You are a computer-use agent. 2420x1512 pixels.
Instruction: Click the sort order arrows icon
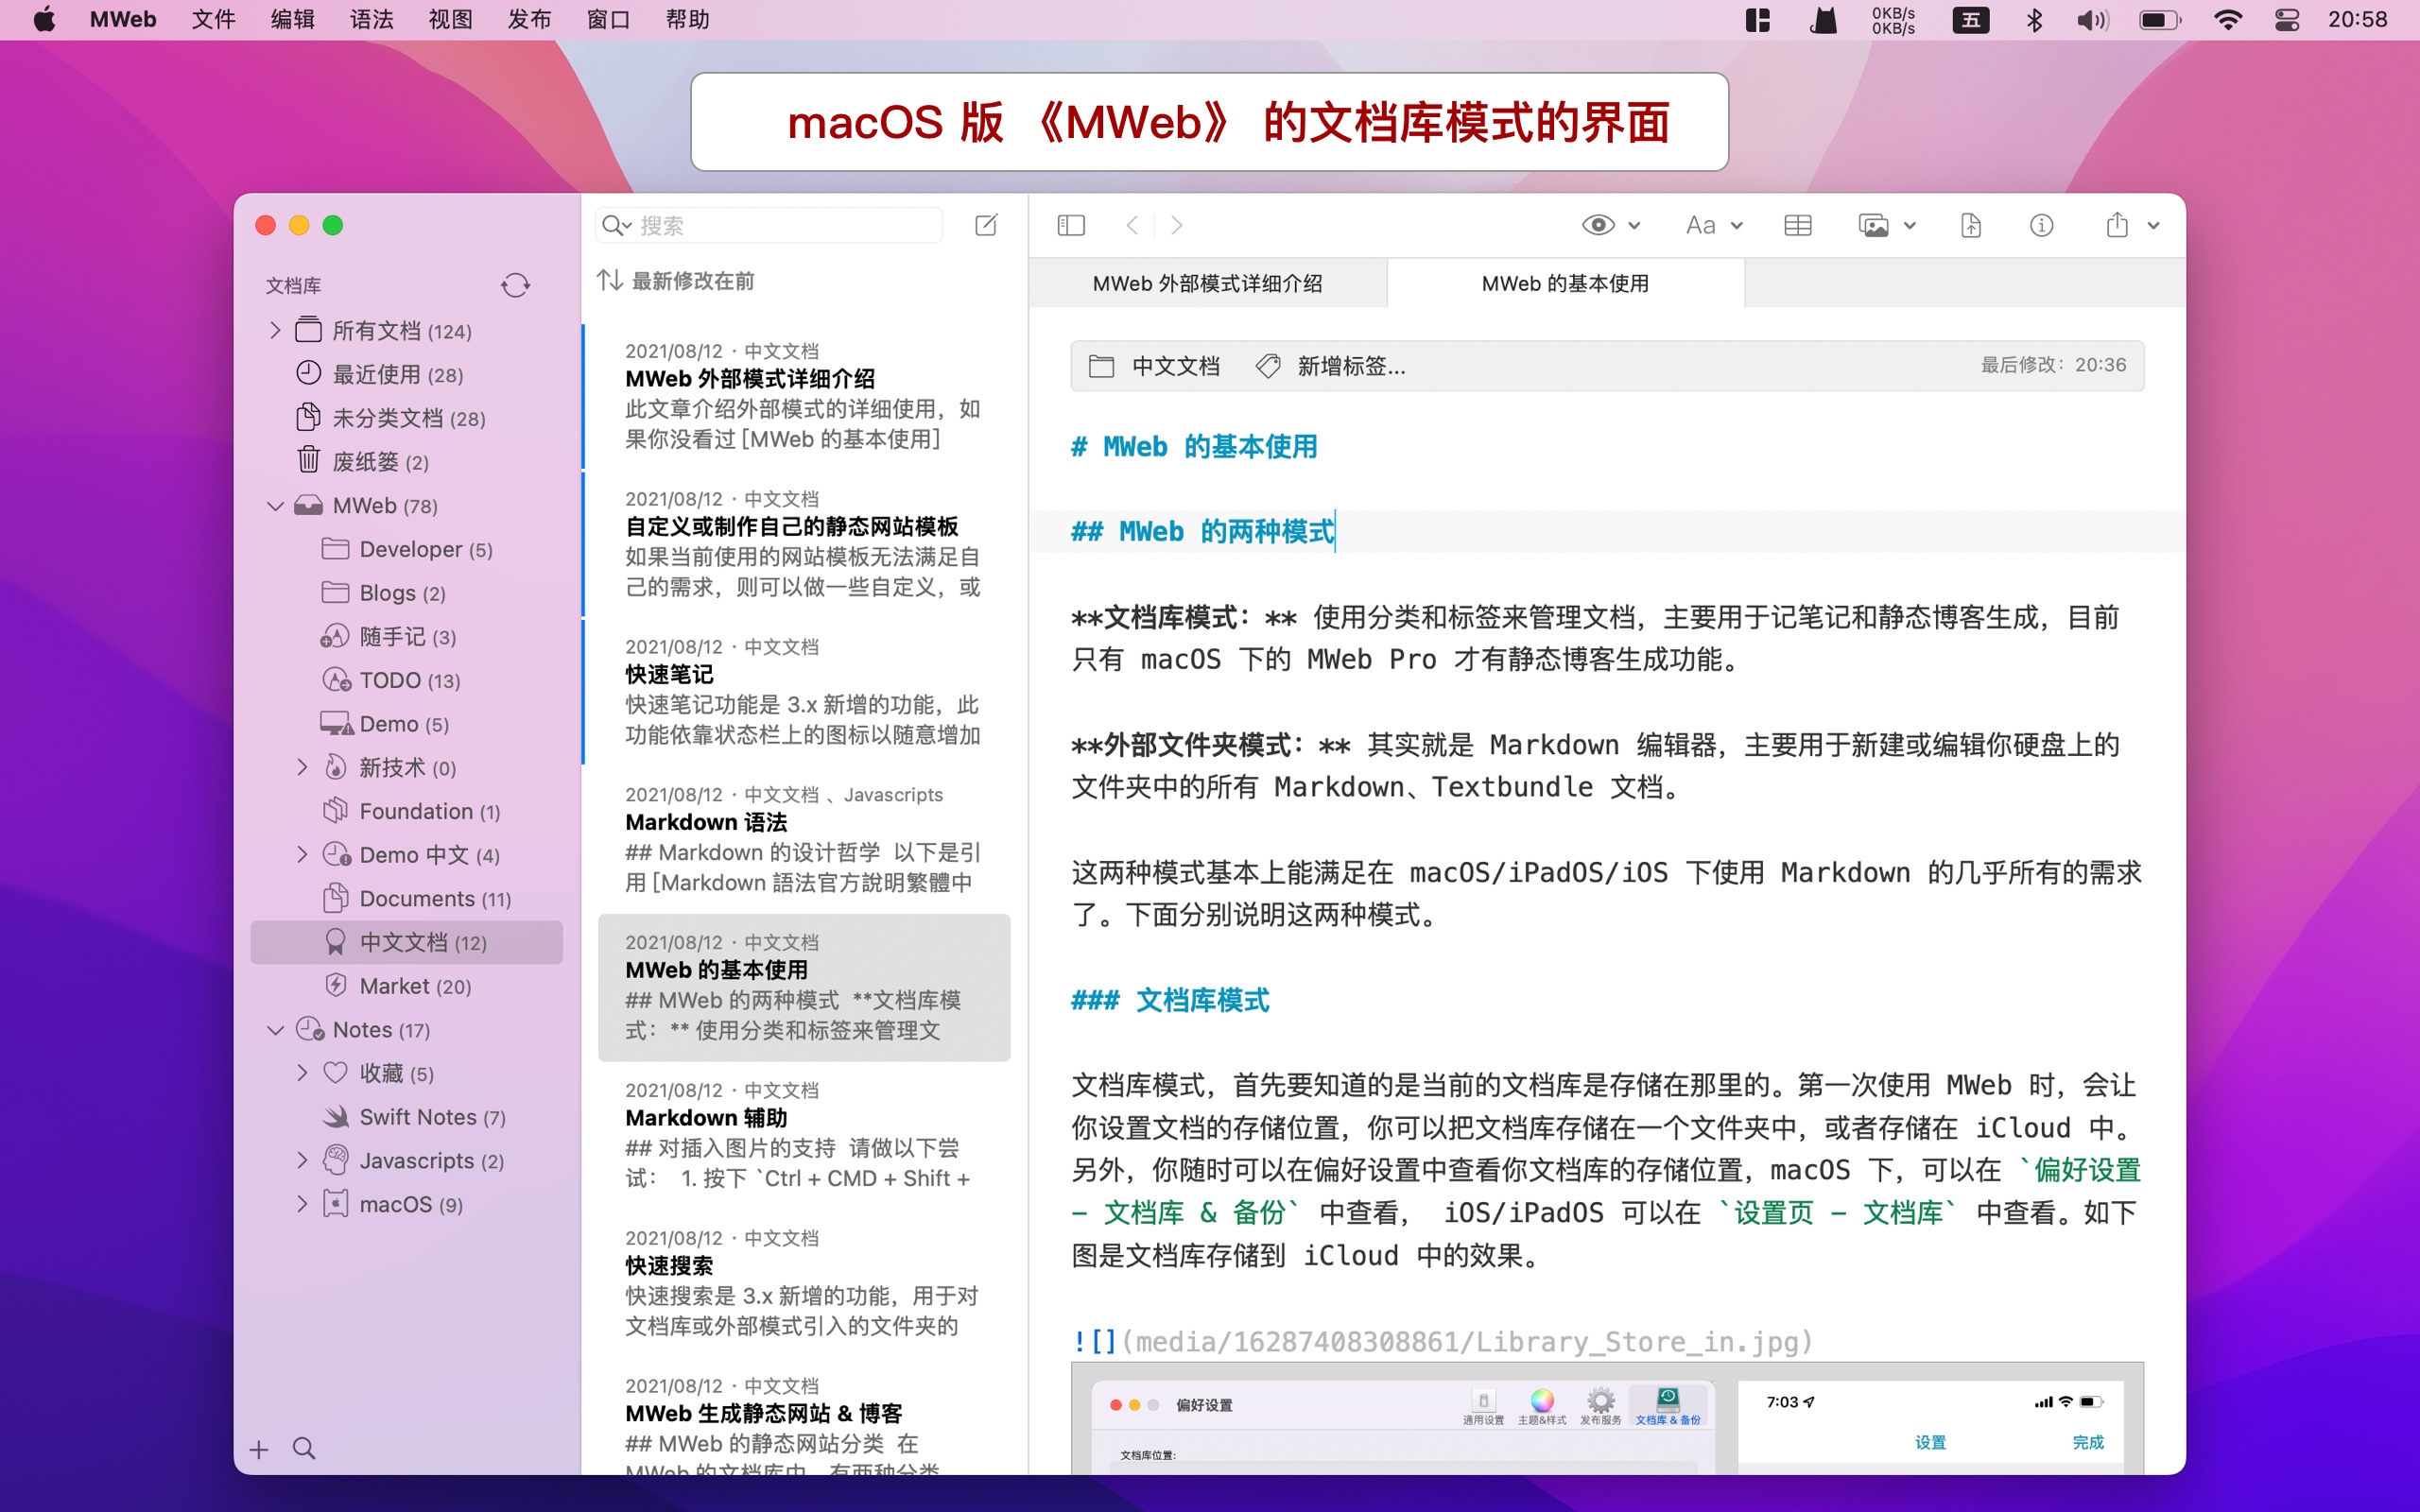(x=610, y=280)
